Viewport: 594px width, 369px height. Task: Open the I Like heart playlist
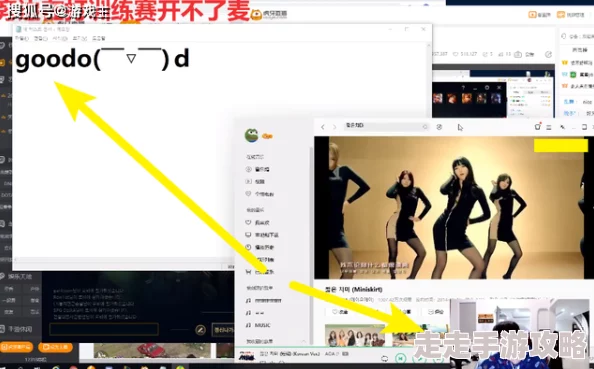258,222
